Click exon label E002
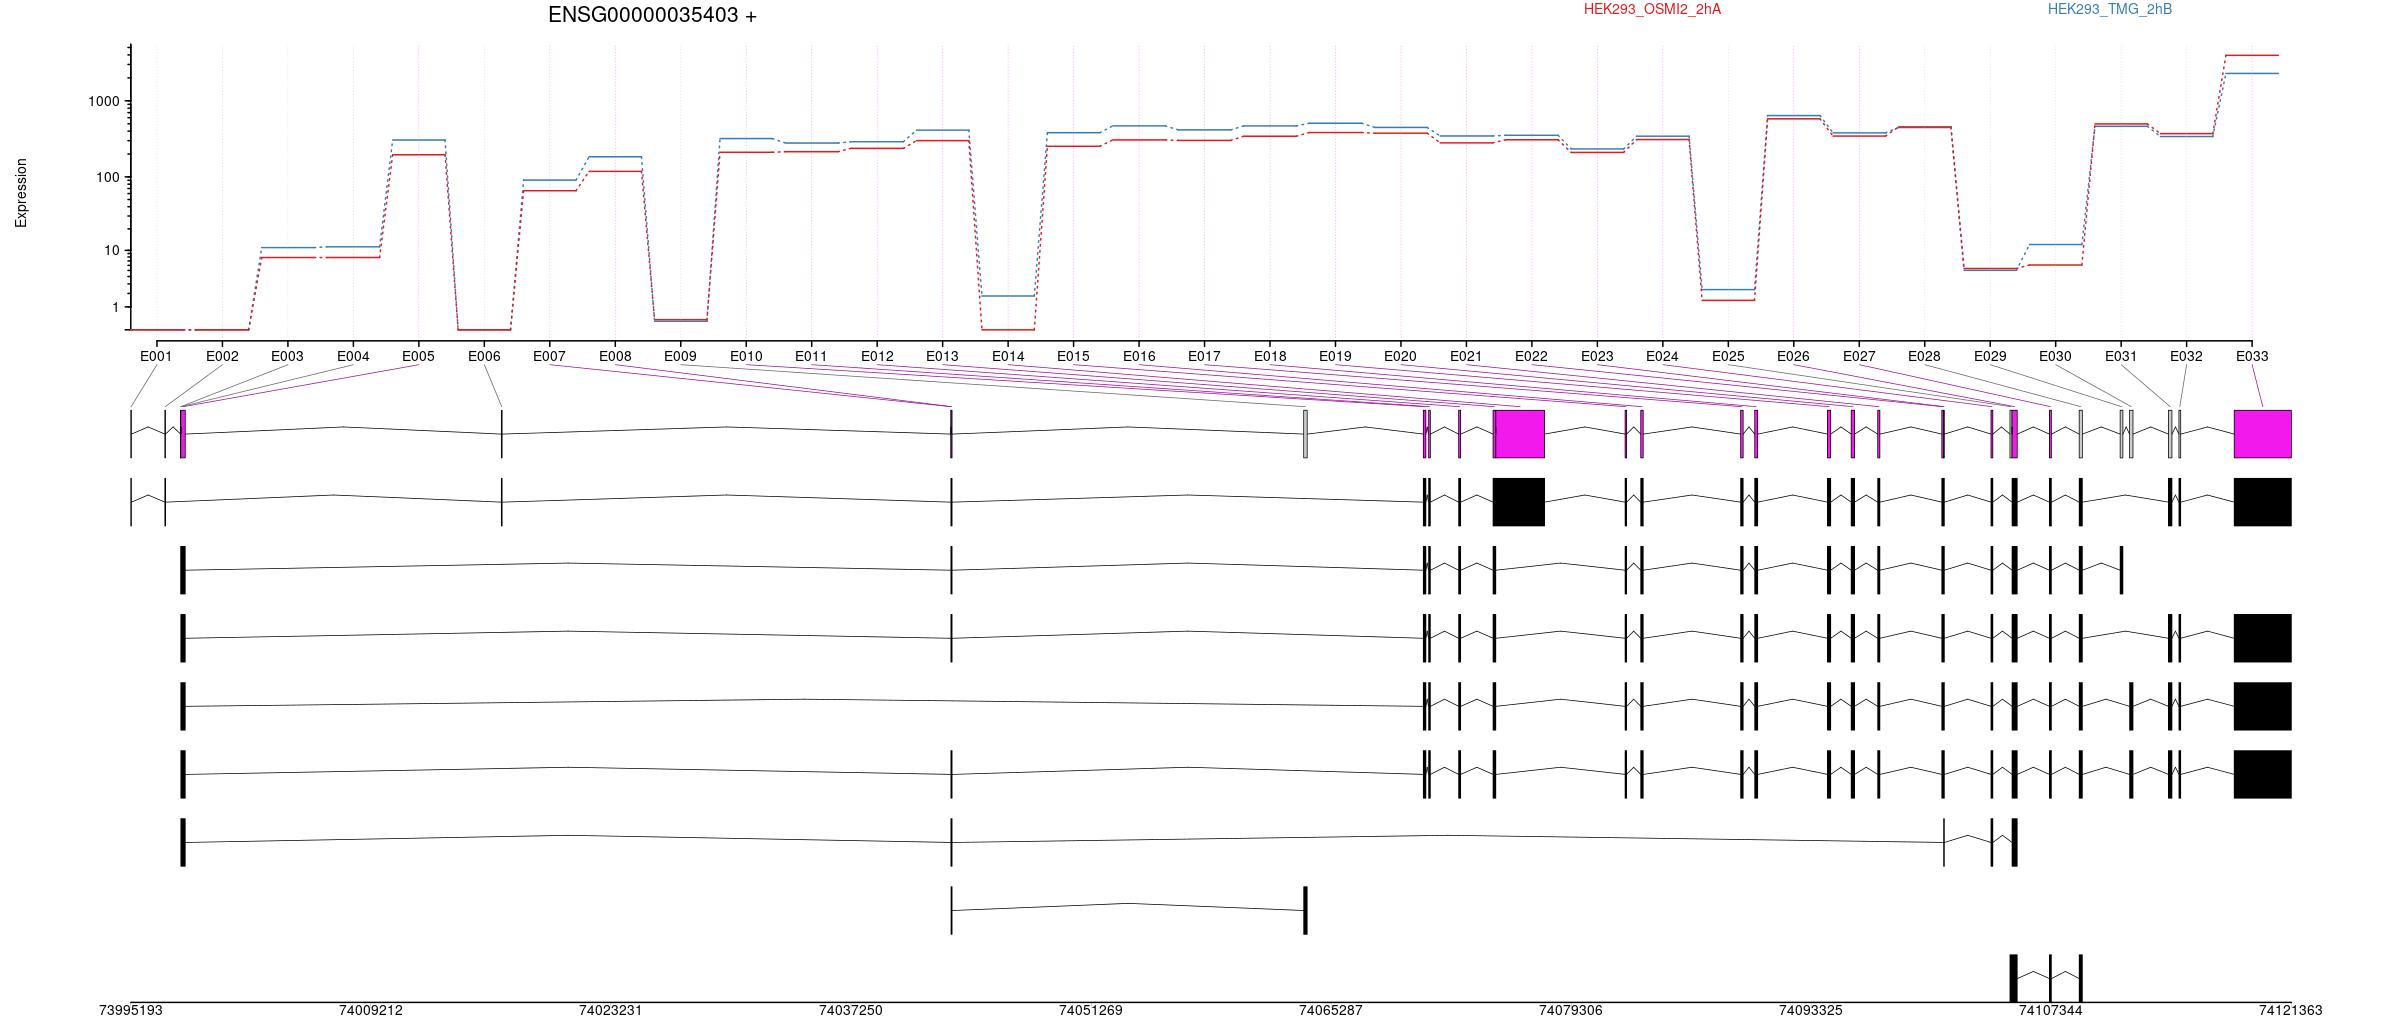2400x1030 pixels. point(222,356)
